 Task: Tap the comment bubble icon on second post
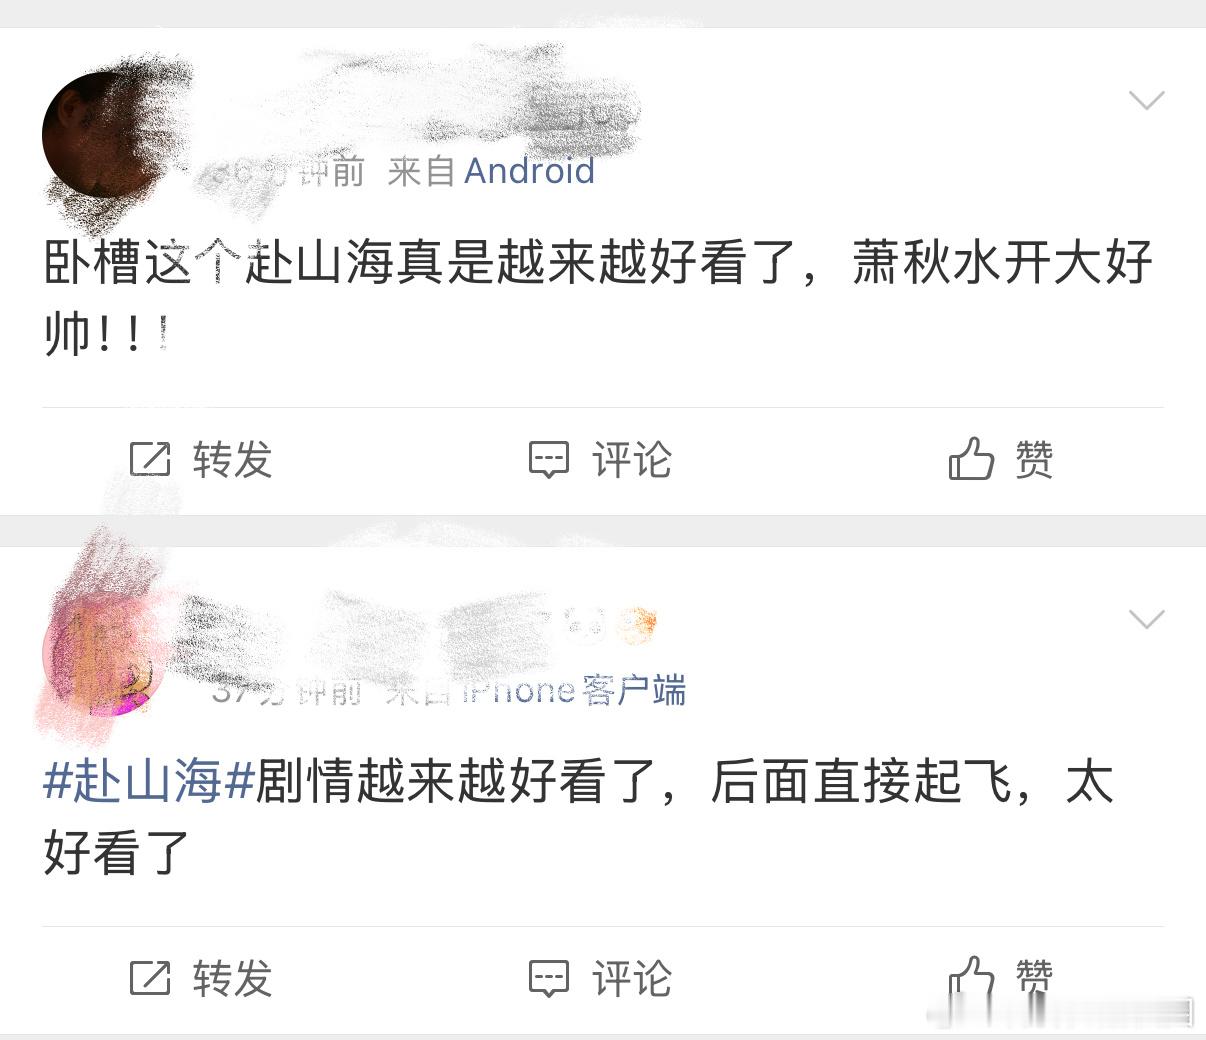tap(548, 978)
